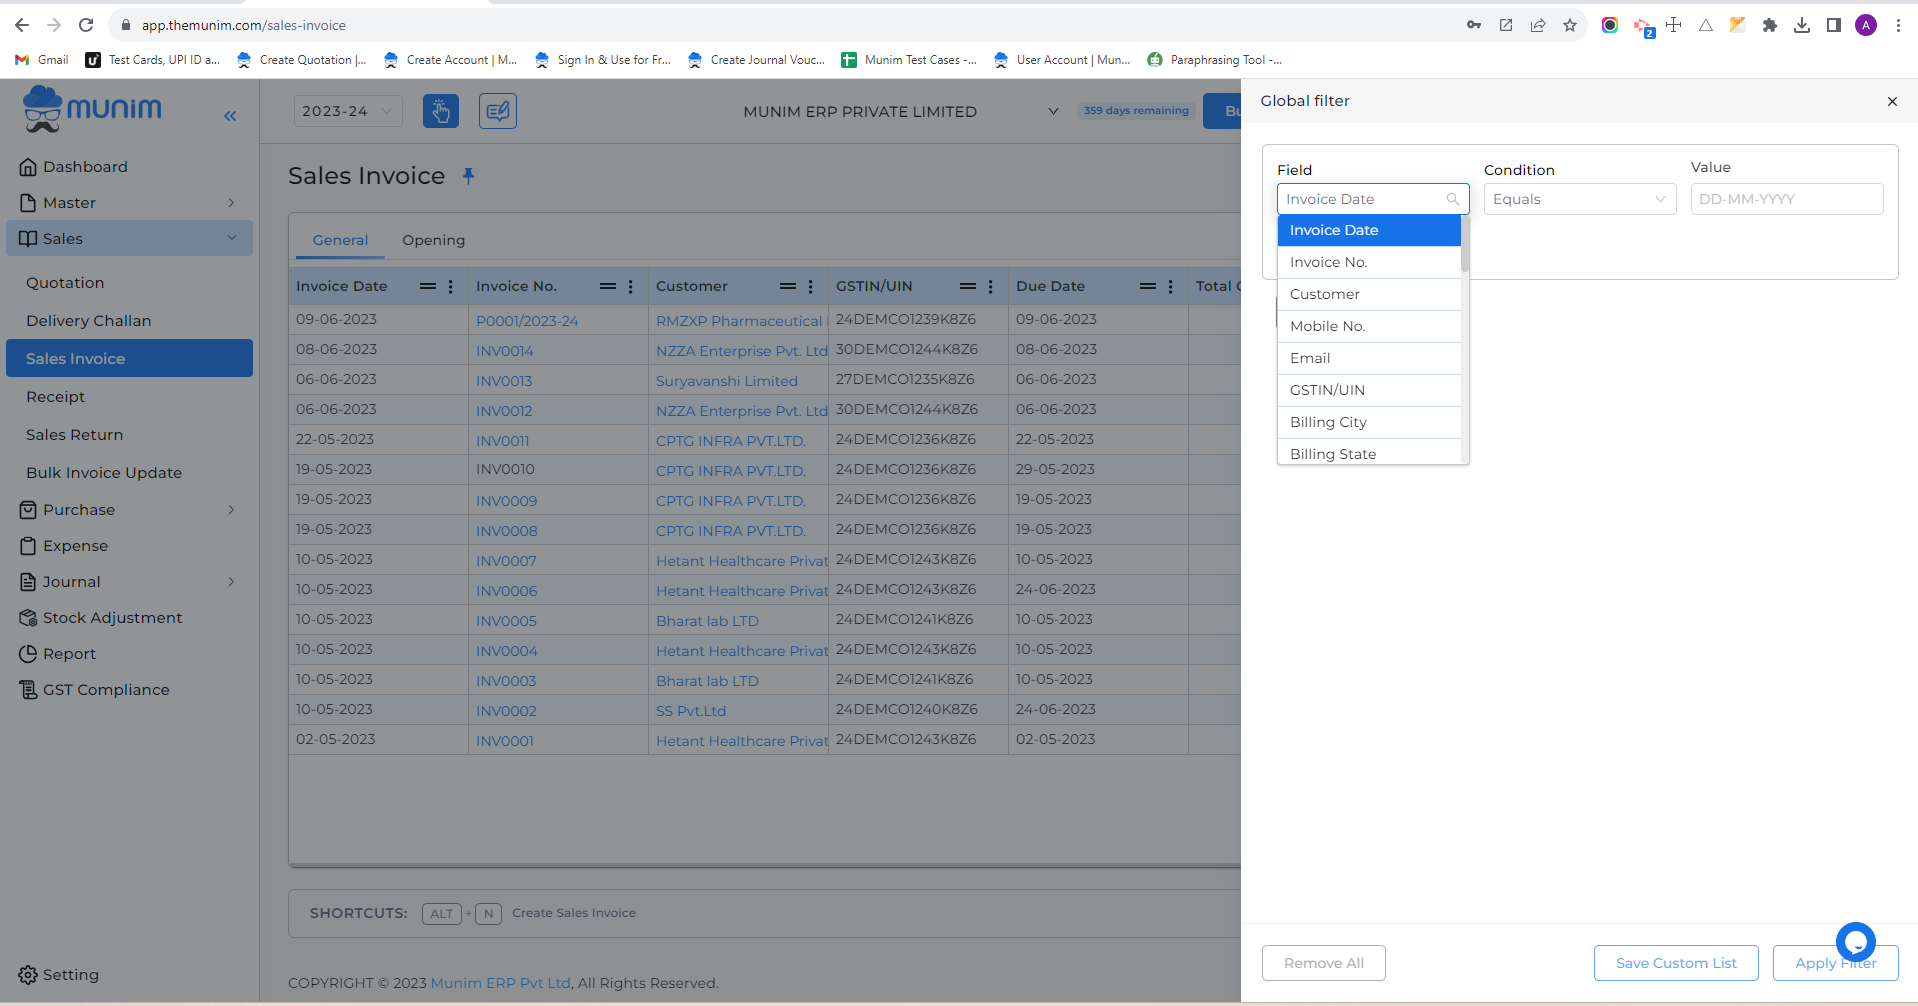This screenshot has height=1006, width=1918.
Task: Open Gmail bookmark in bookmarks bar
Action: 42,60
